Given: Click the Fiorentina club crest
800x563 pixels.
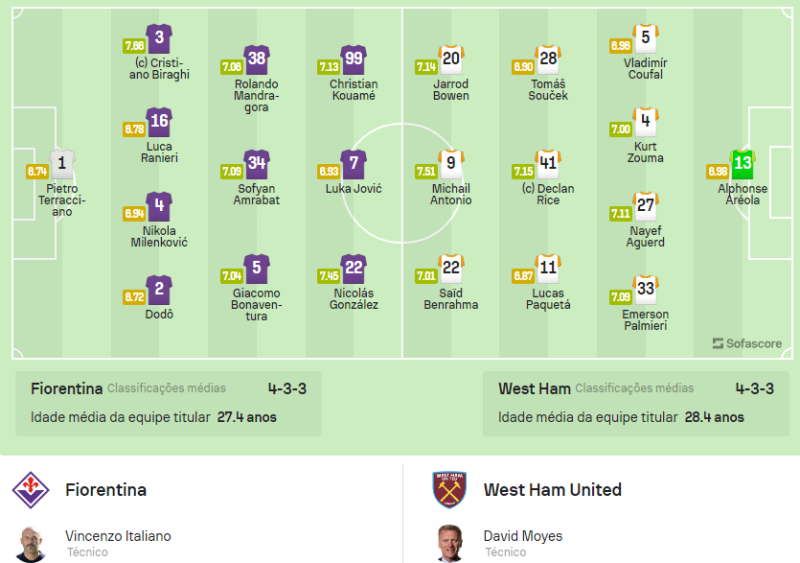Looking at the screenshot, I should pyautogui.click(x=31, y=490).
